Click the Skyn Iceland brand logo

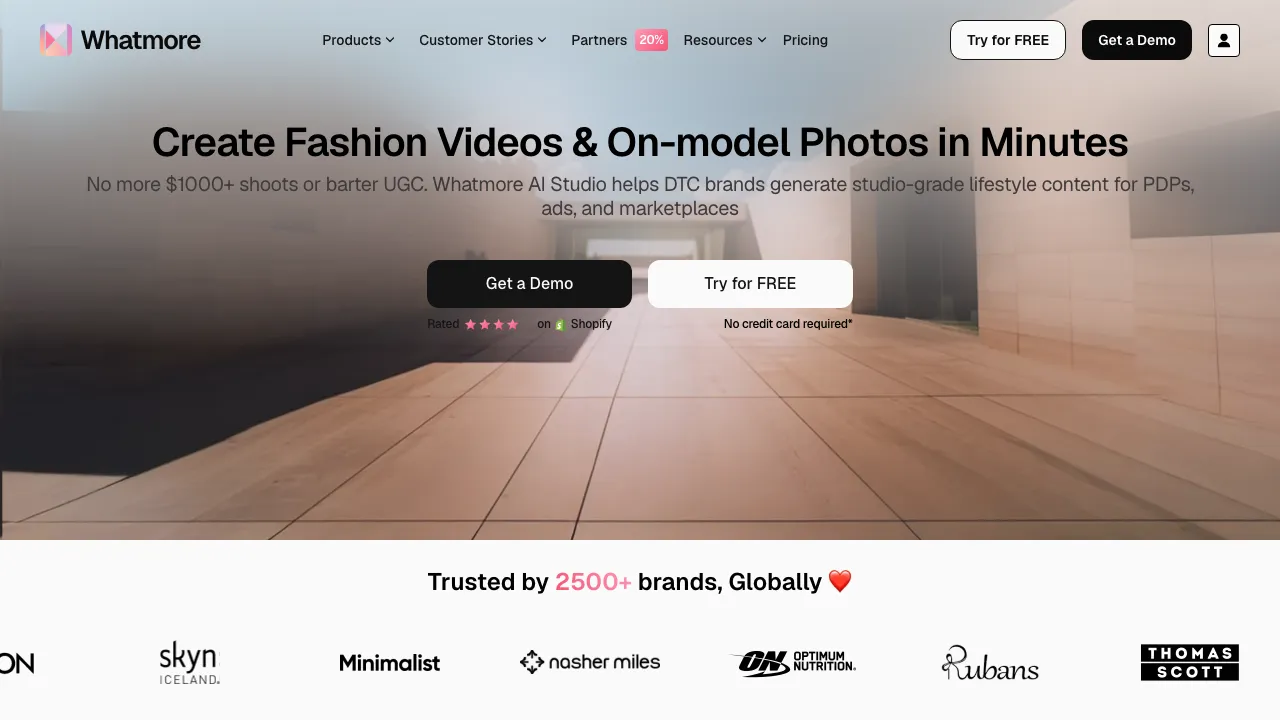click(x=189, y=662)
